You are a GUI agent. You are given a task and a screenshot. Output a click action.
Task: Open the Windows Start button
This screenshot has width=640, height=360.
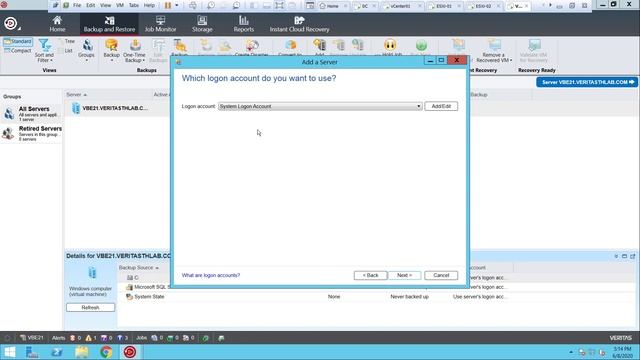pos(9,352)
